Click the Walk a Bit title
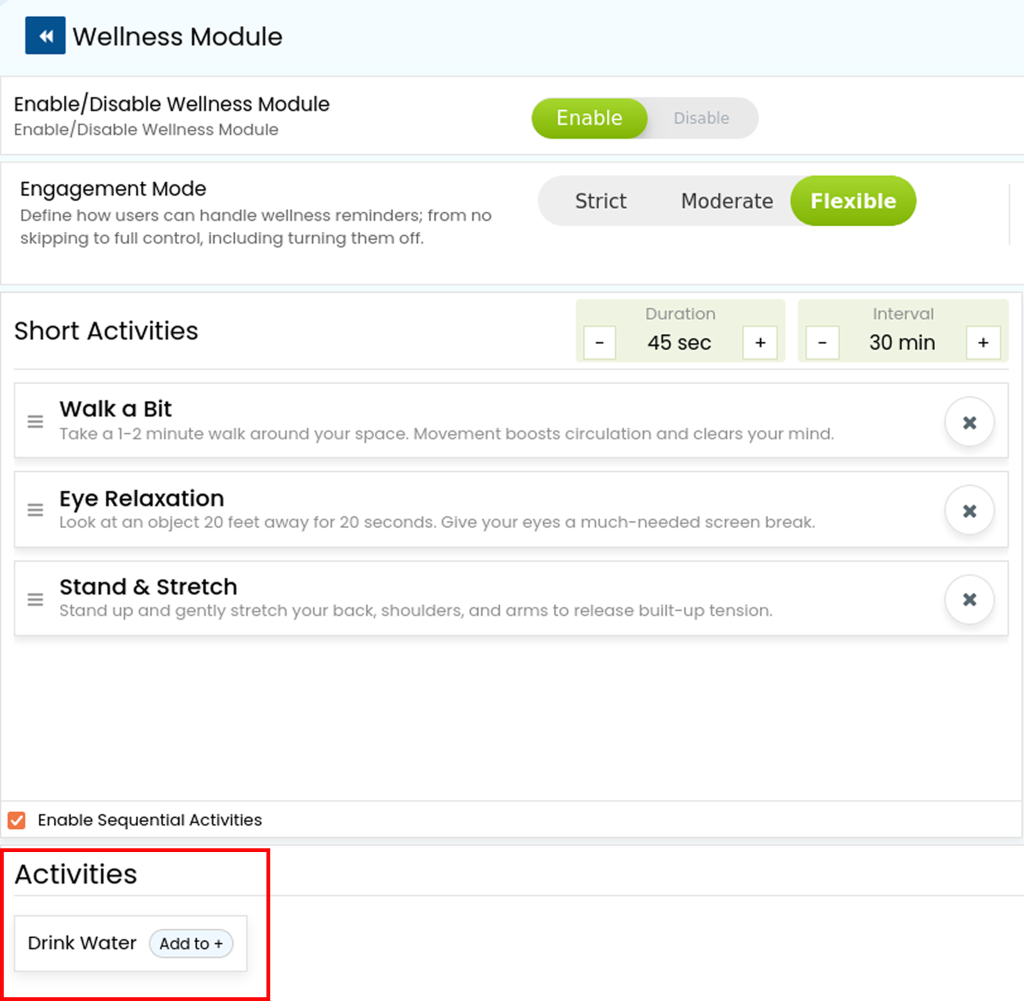Screen dimensions: 1024x1001 (116, 409)
